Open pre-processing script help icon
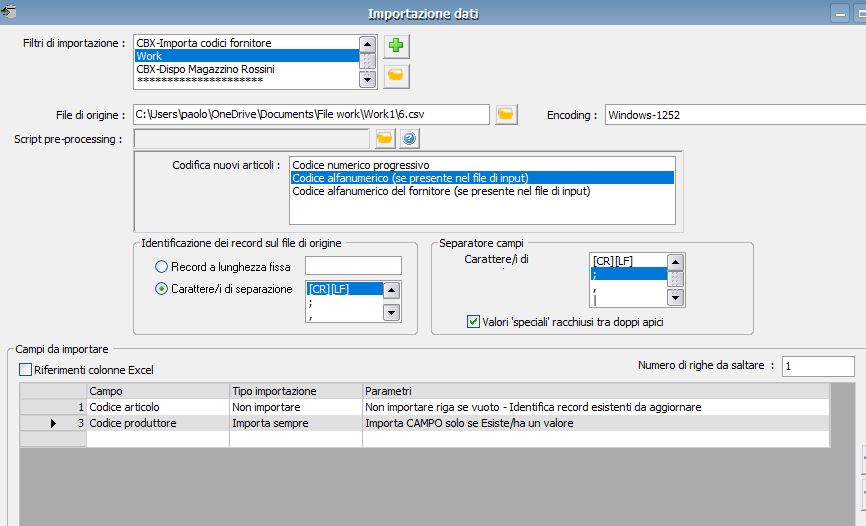Screen dimensions: 866x526 [409, 138]
